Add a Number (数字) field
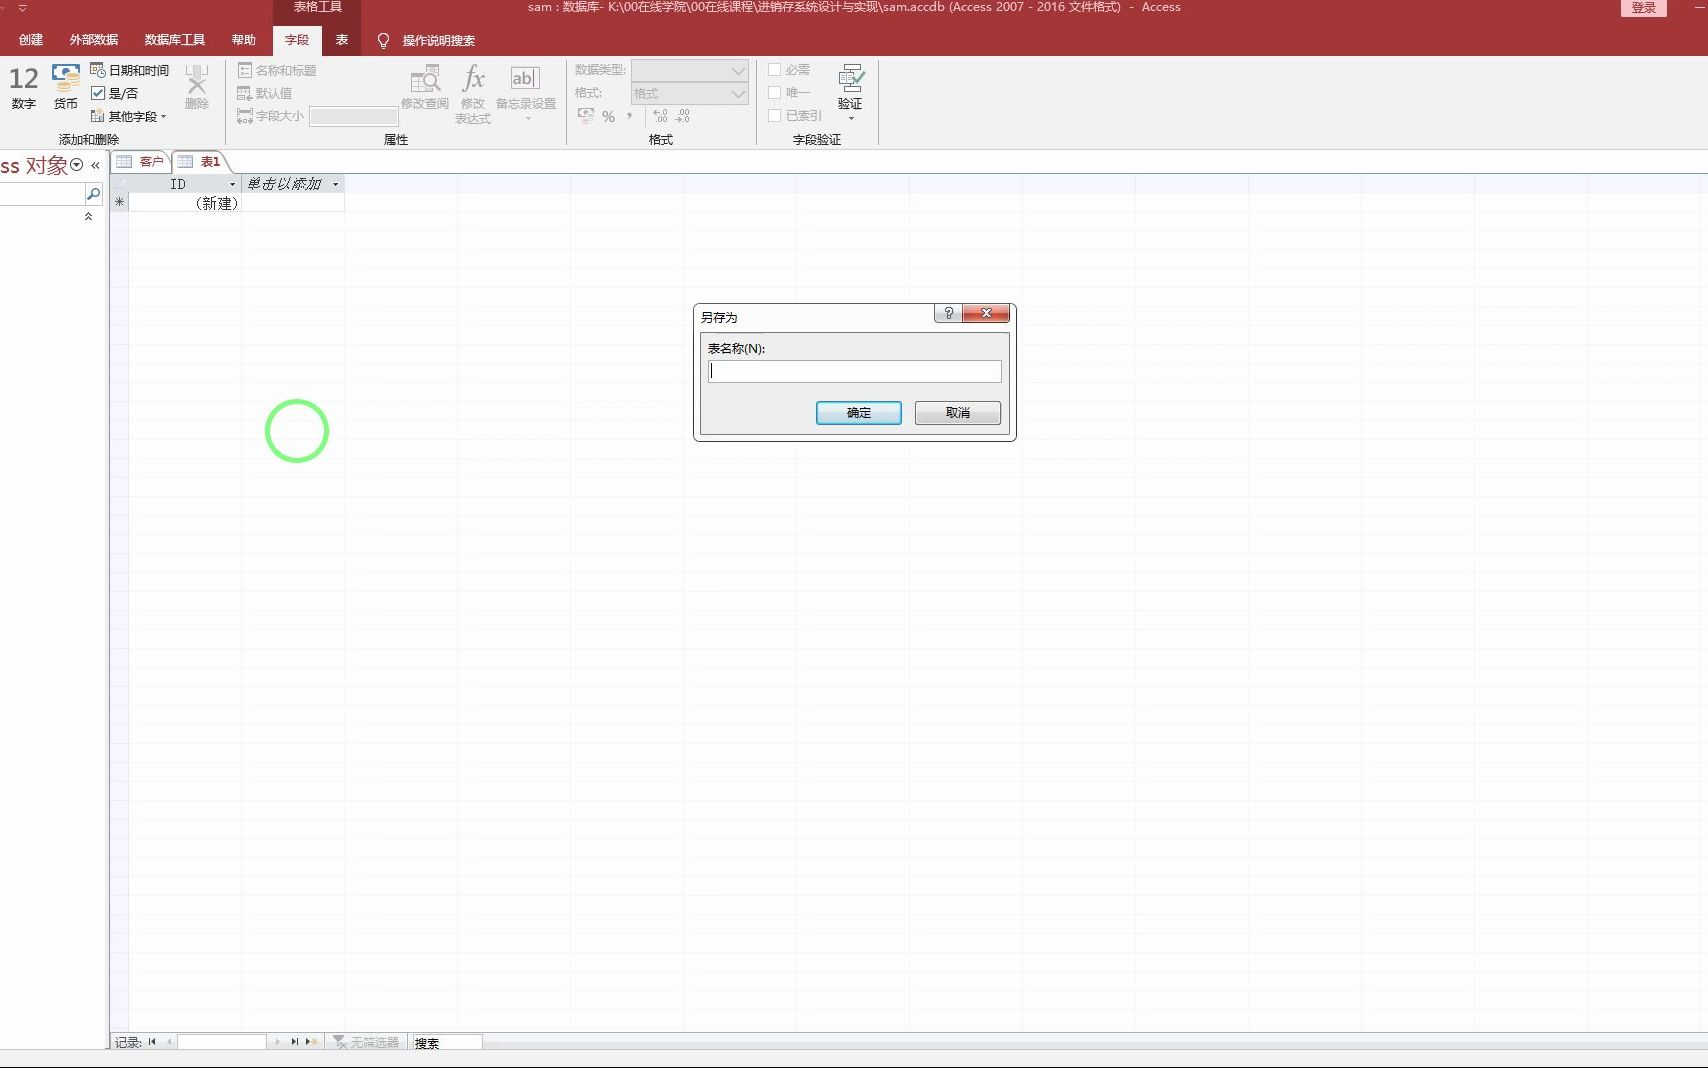Viewport: 1708px width, 1068px height. [23, 87]
